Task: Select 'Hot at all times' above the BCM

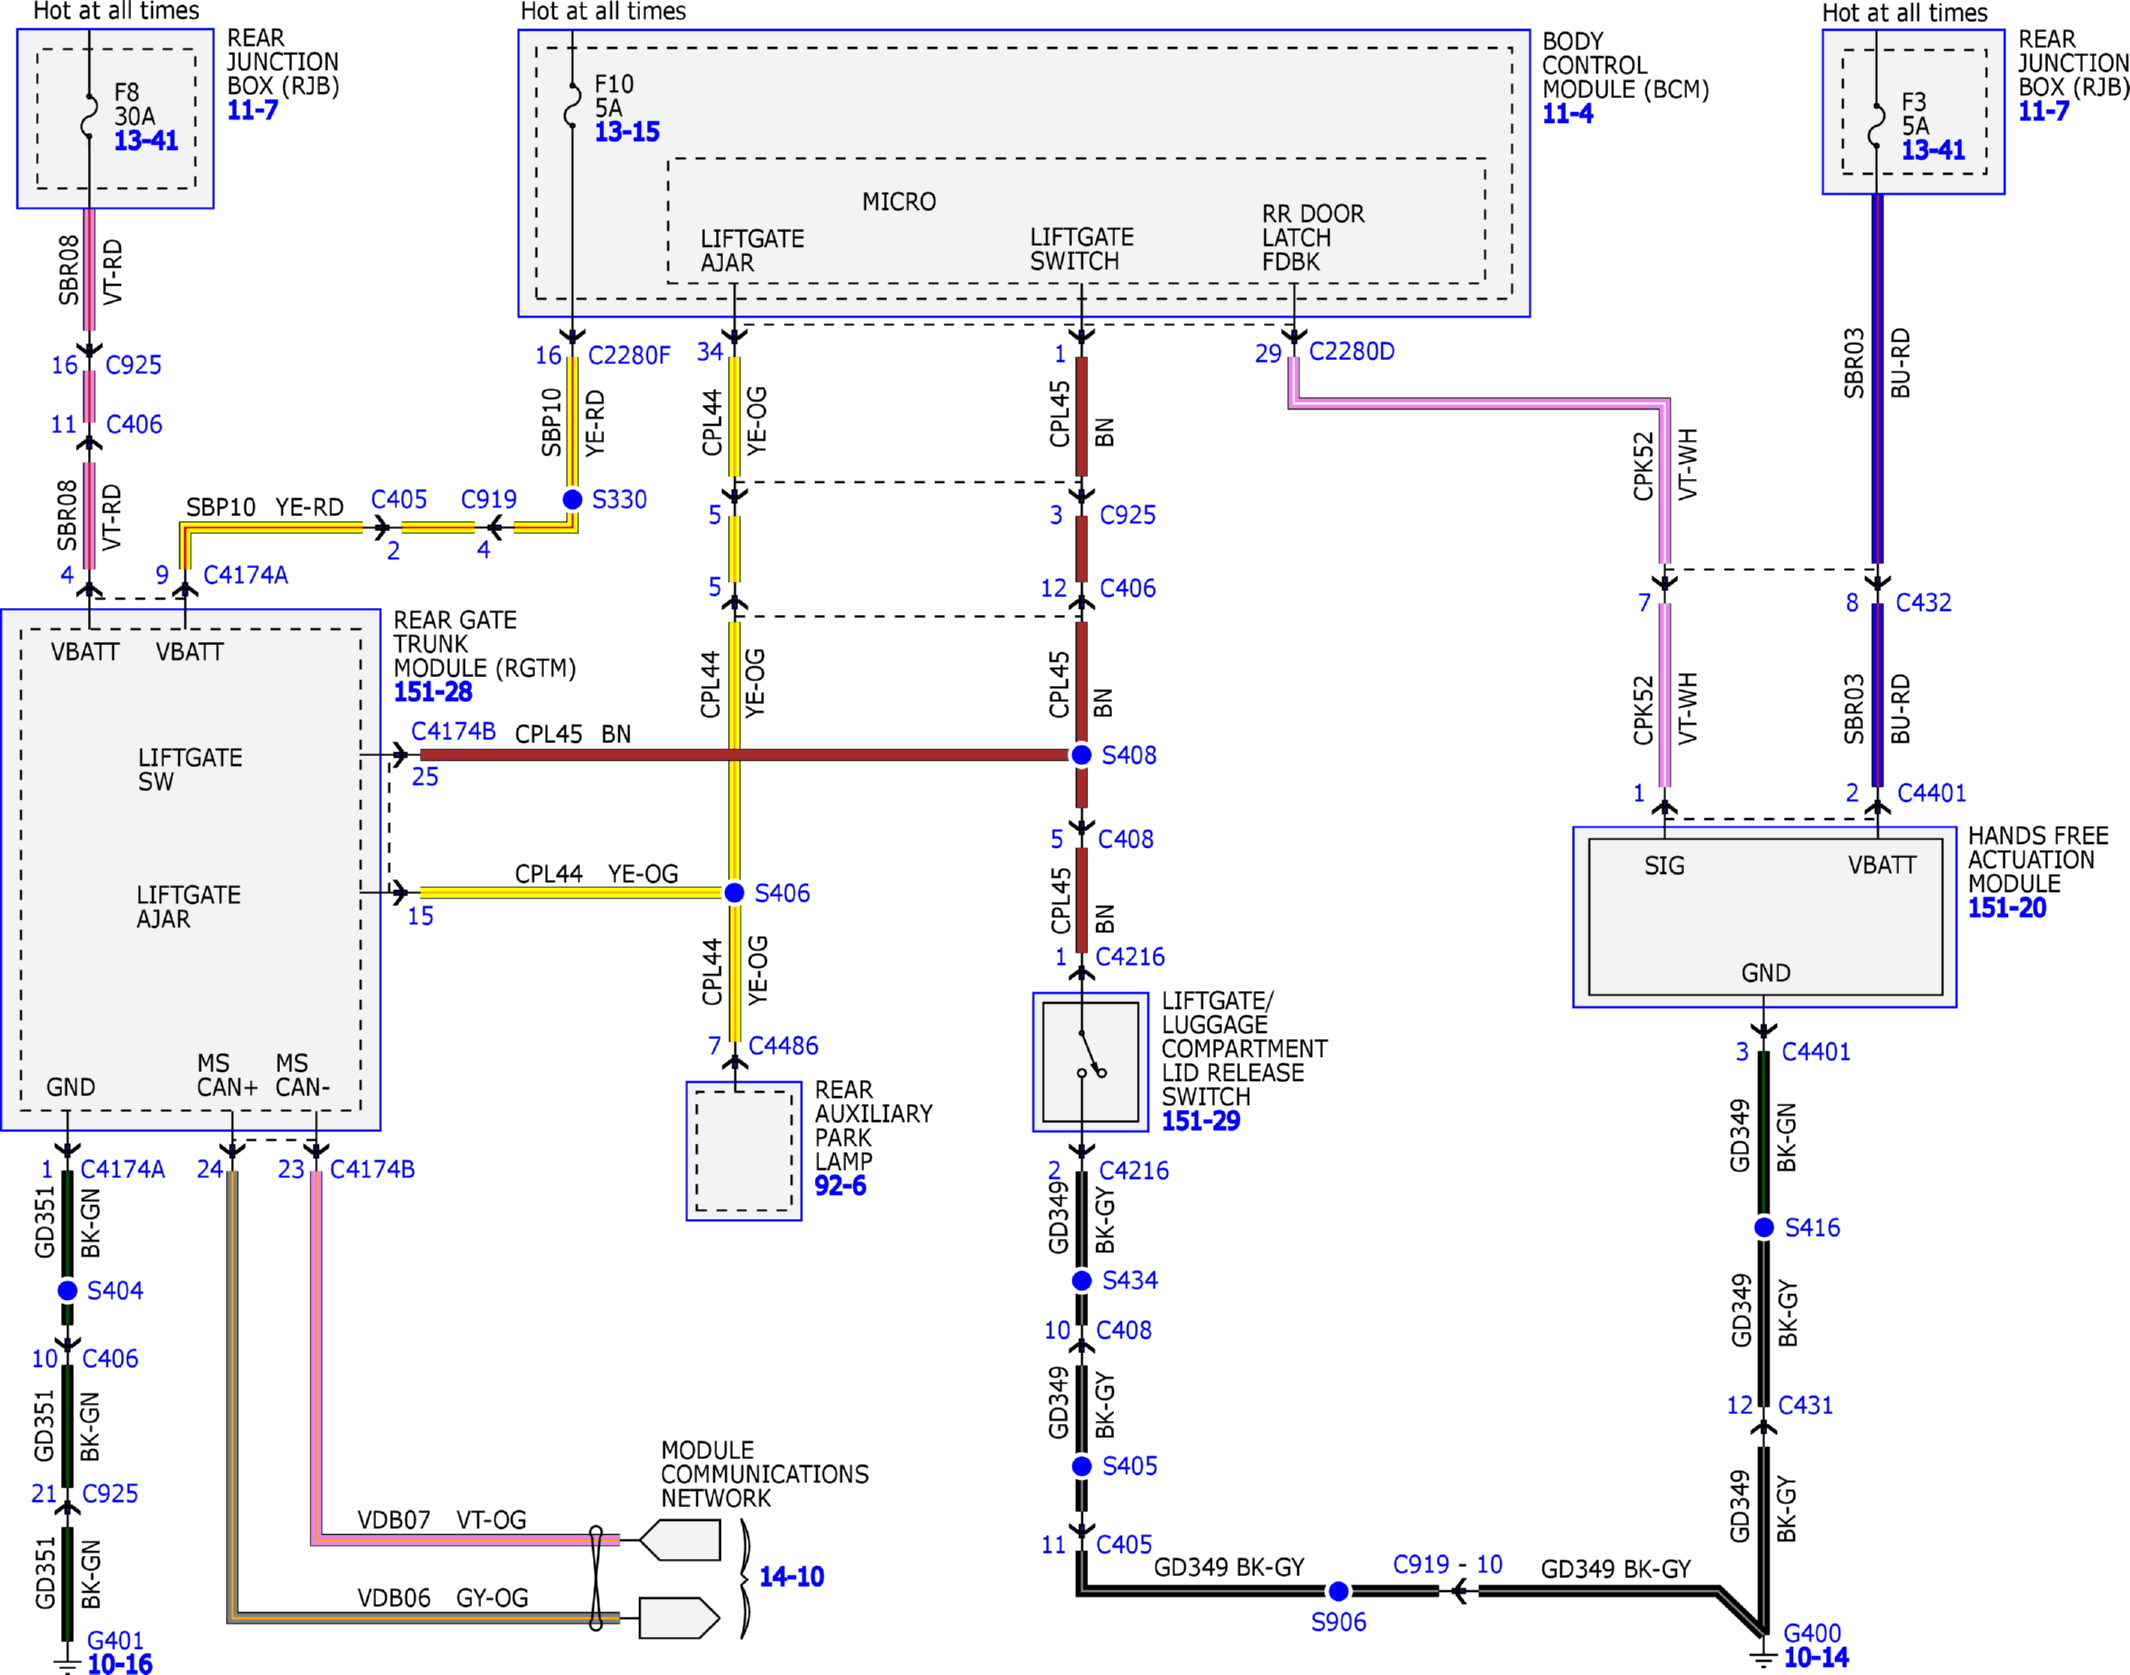Action: click(x=603, y=12)
